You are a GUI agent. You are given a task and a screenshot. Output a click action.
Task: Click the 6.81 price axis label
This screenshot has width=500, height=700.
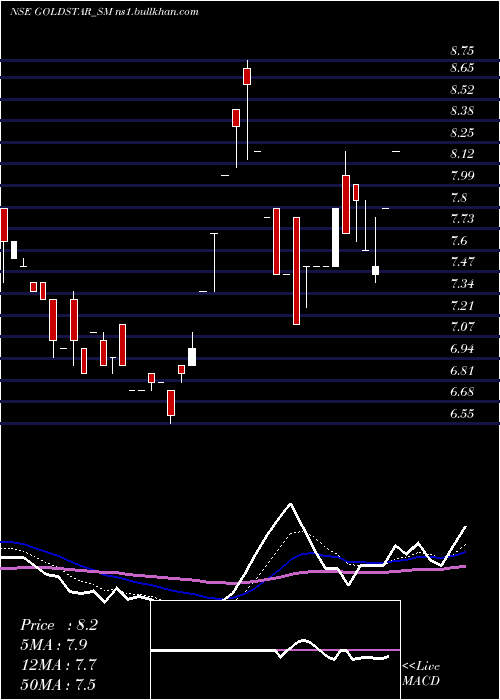[x=462, y=370]
